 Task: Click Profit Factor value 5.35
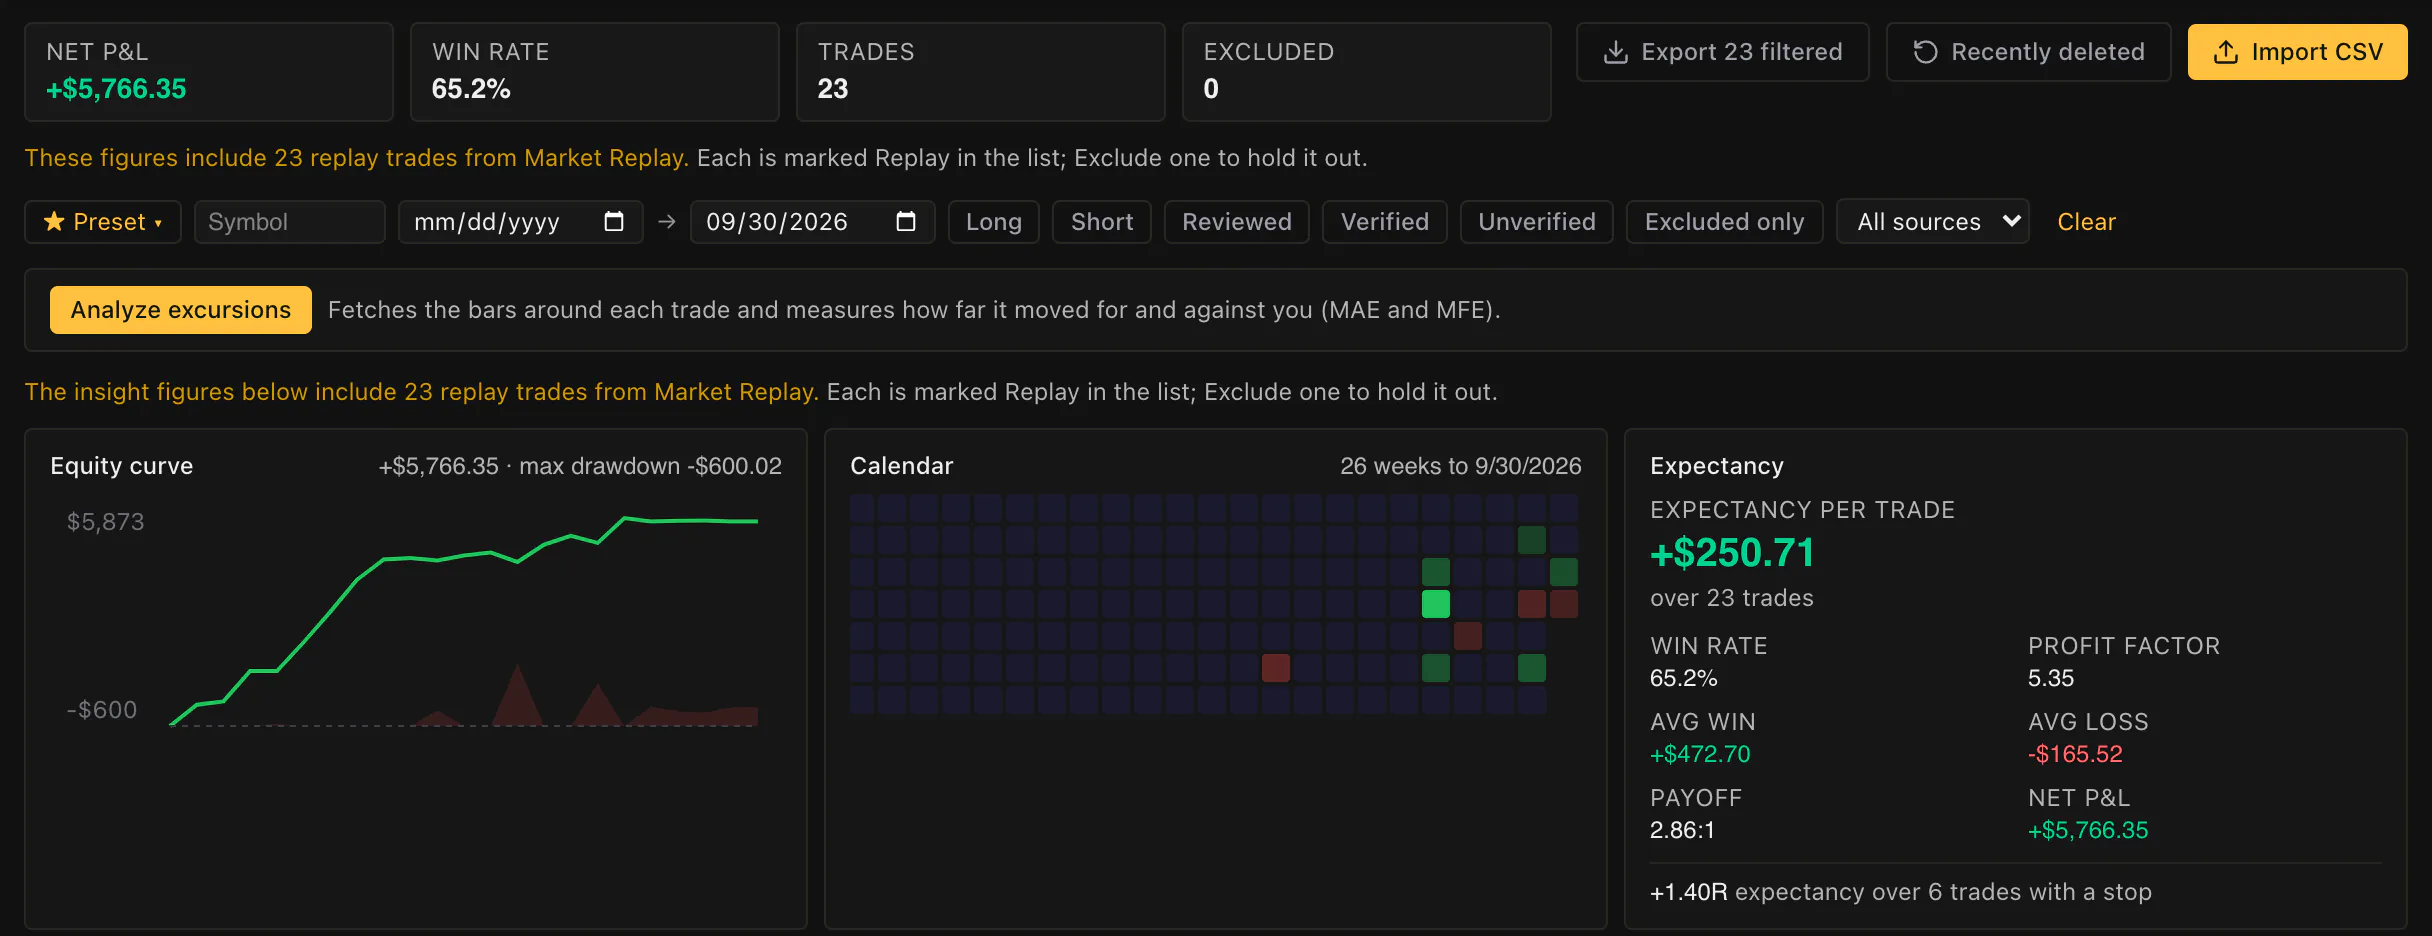pos(2051,678)
